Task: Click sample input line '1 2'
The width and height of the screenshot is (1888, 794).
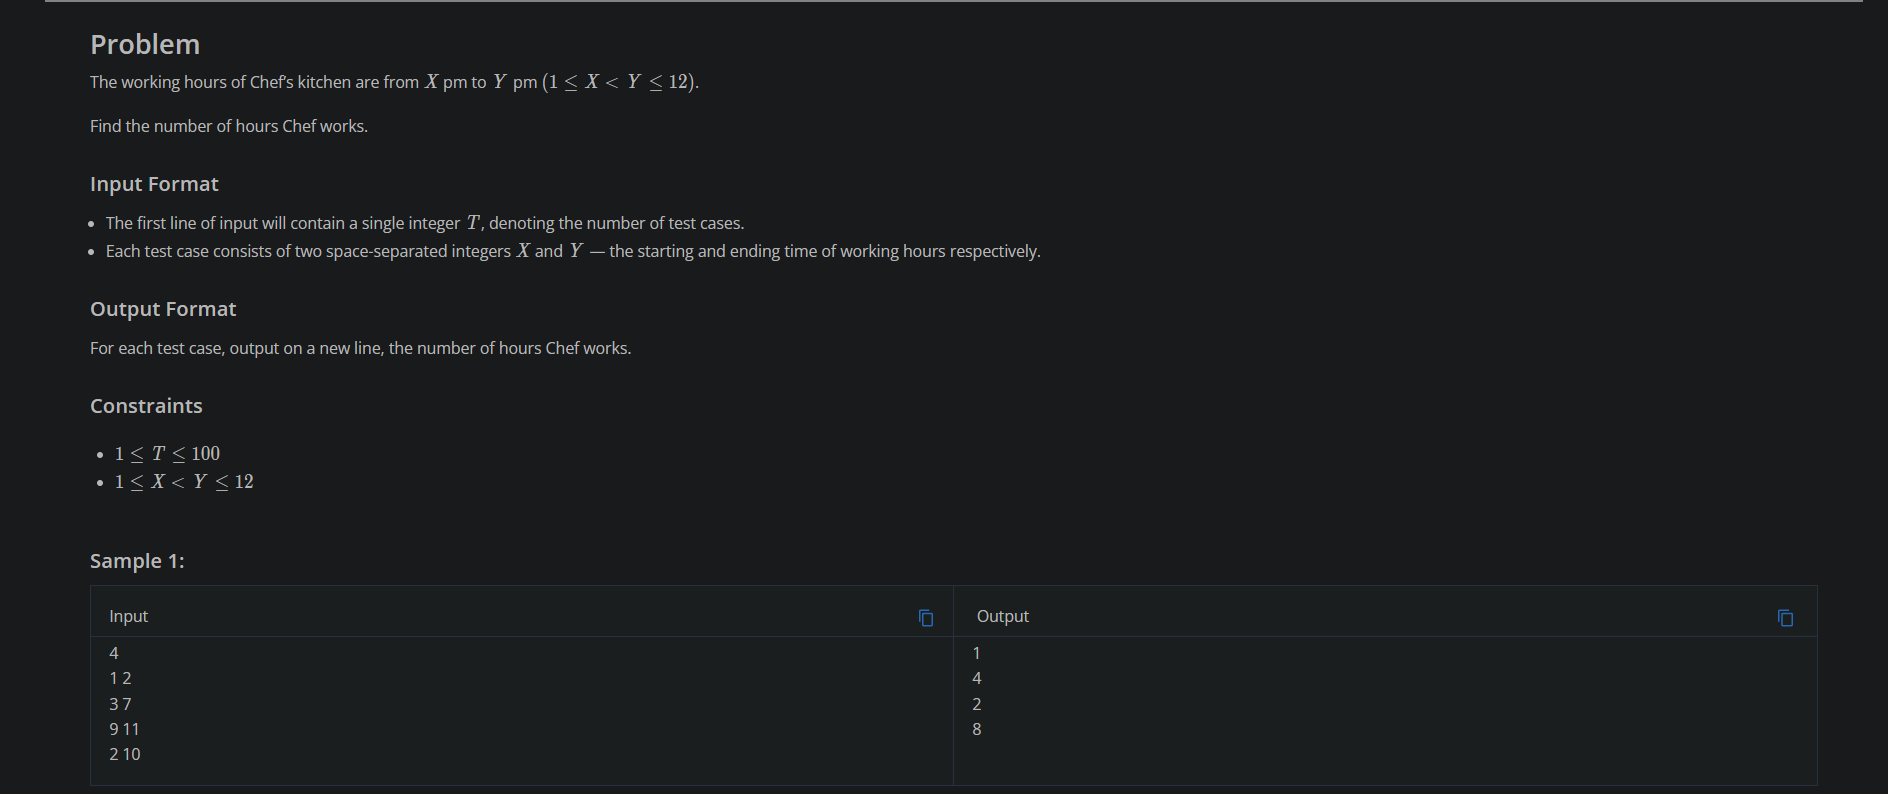Action: click(x=120, y=678)
